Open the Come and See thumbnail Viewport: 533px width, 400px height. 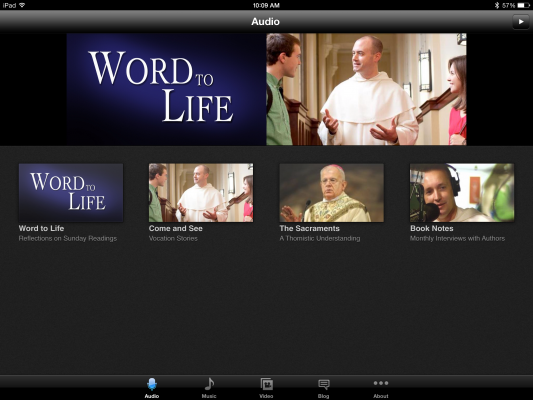point(201,193)
